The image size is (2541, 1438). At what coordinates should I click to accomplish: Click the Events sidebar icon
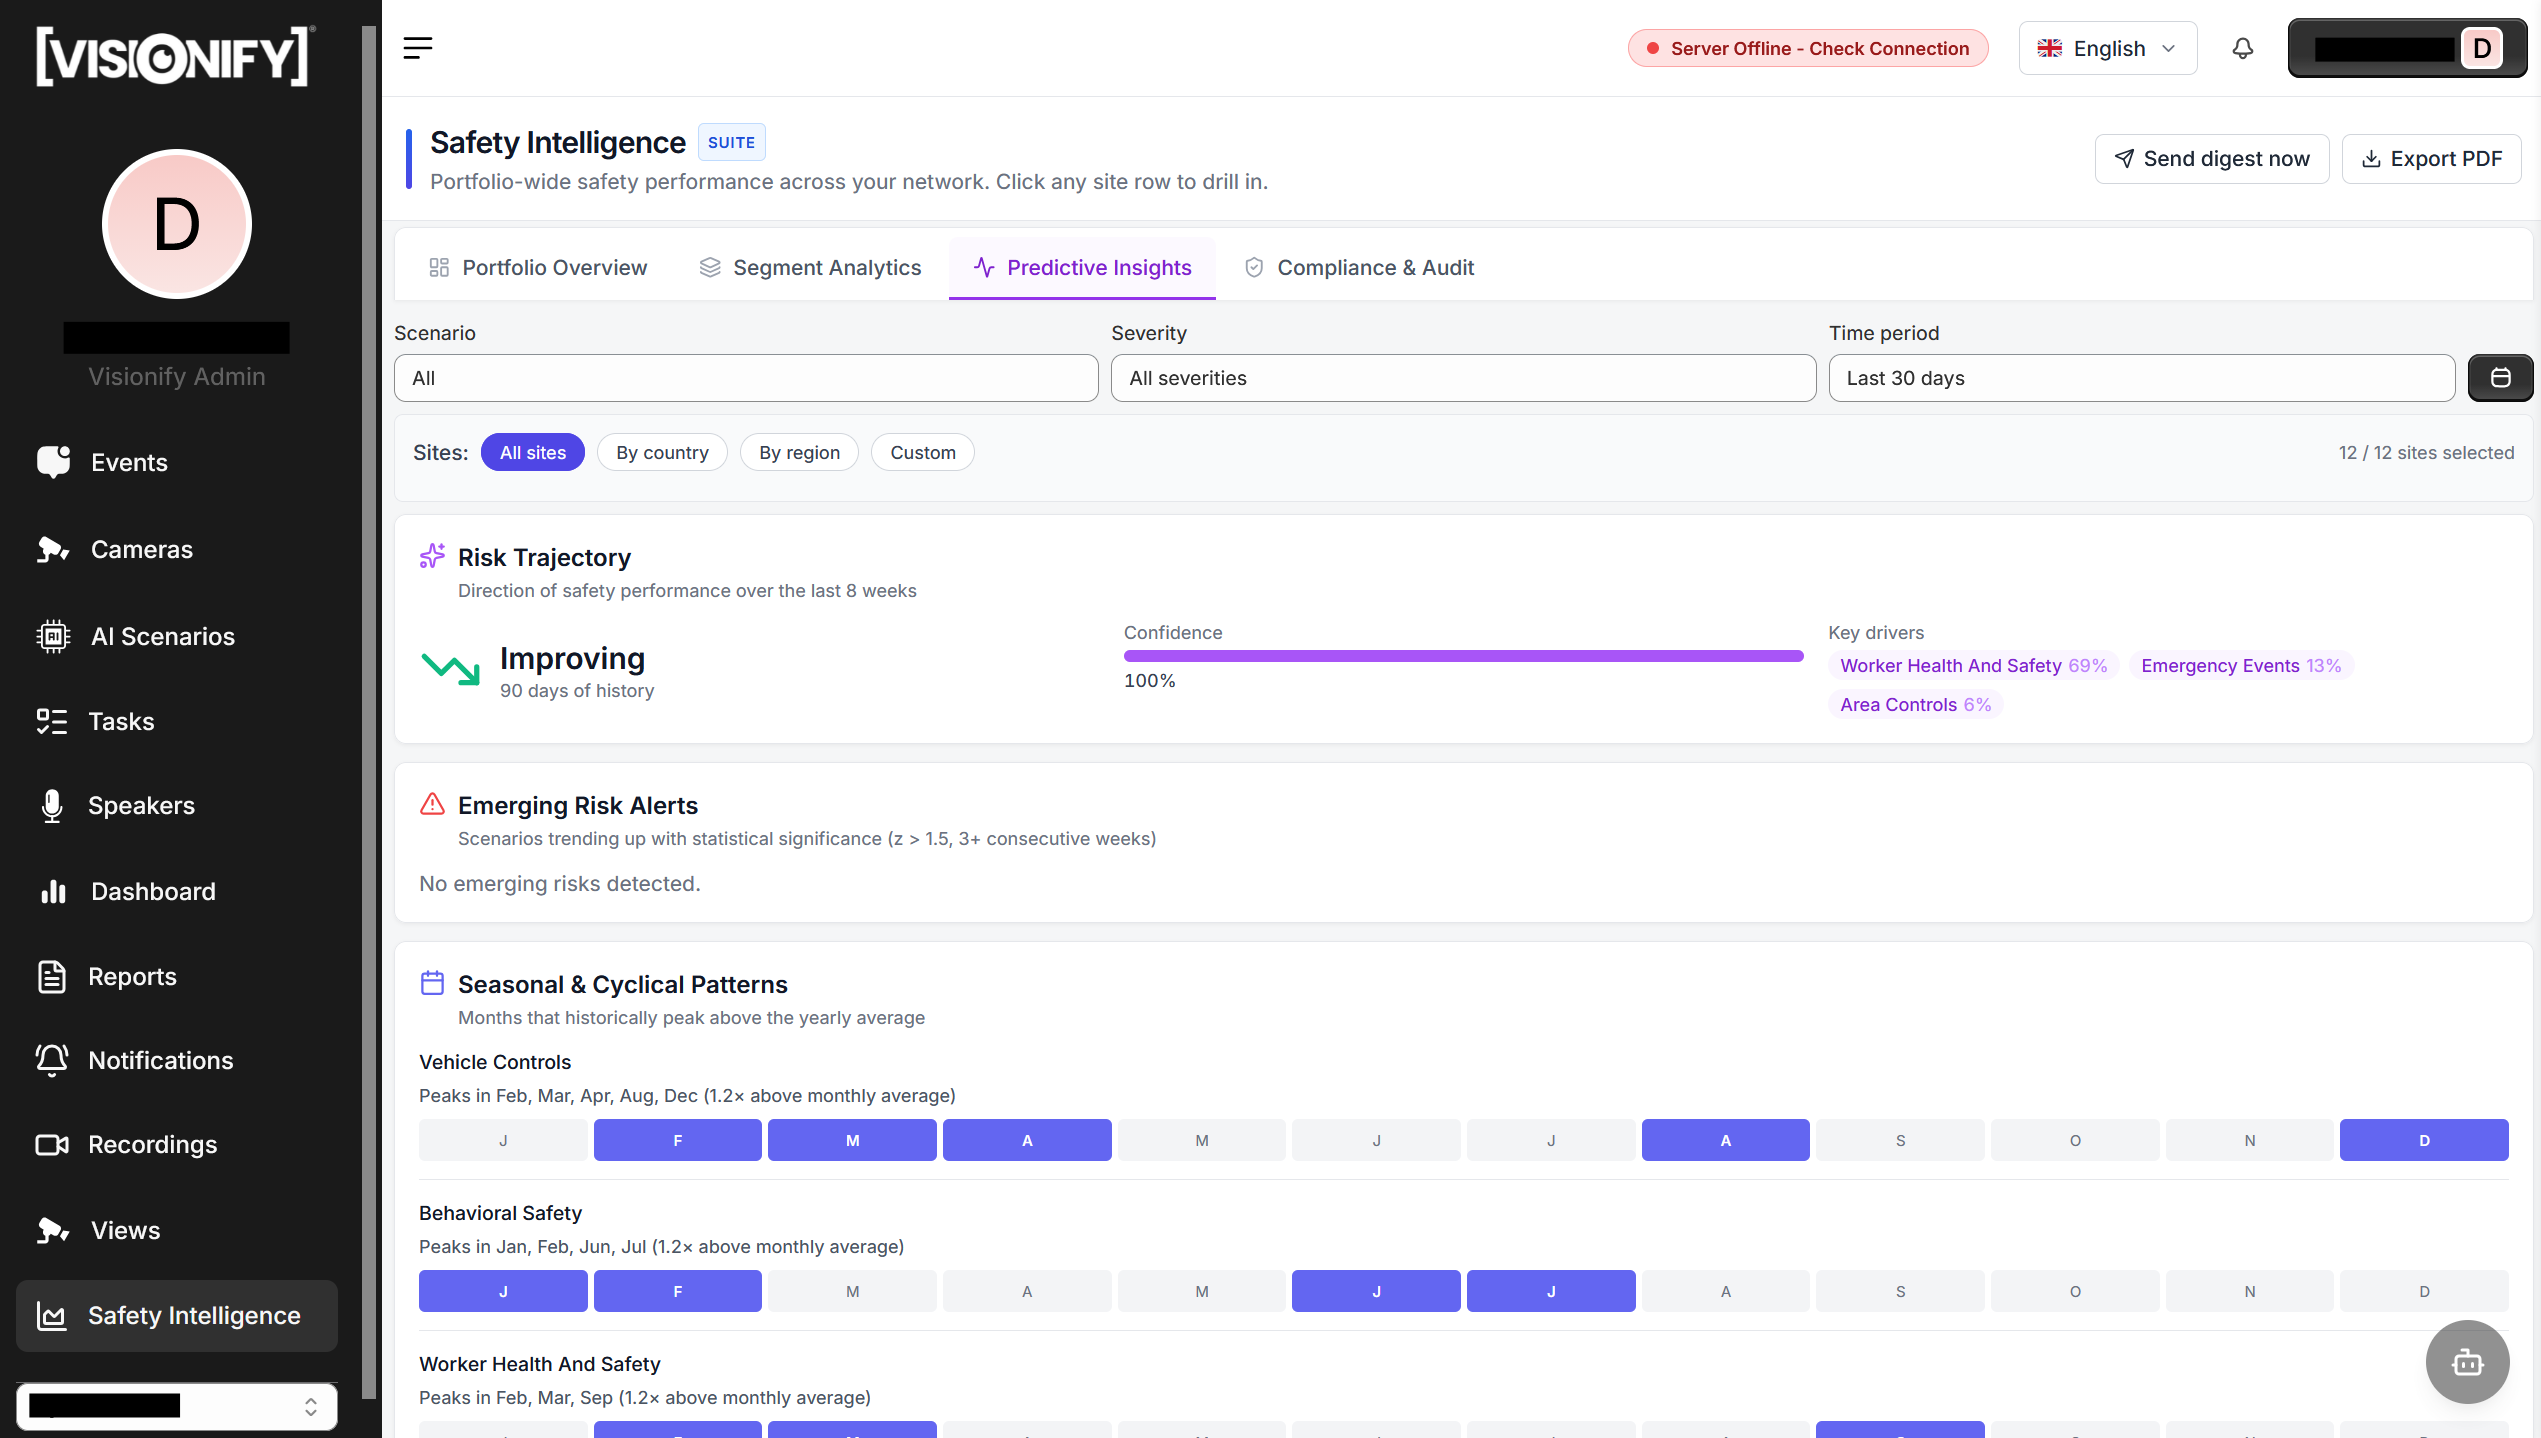(53, 462)
